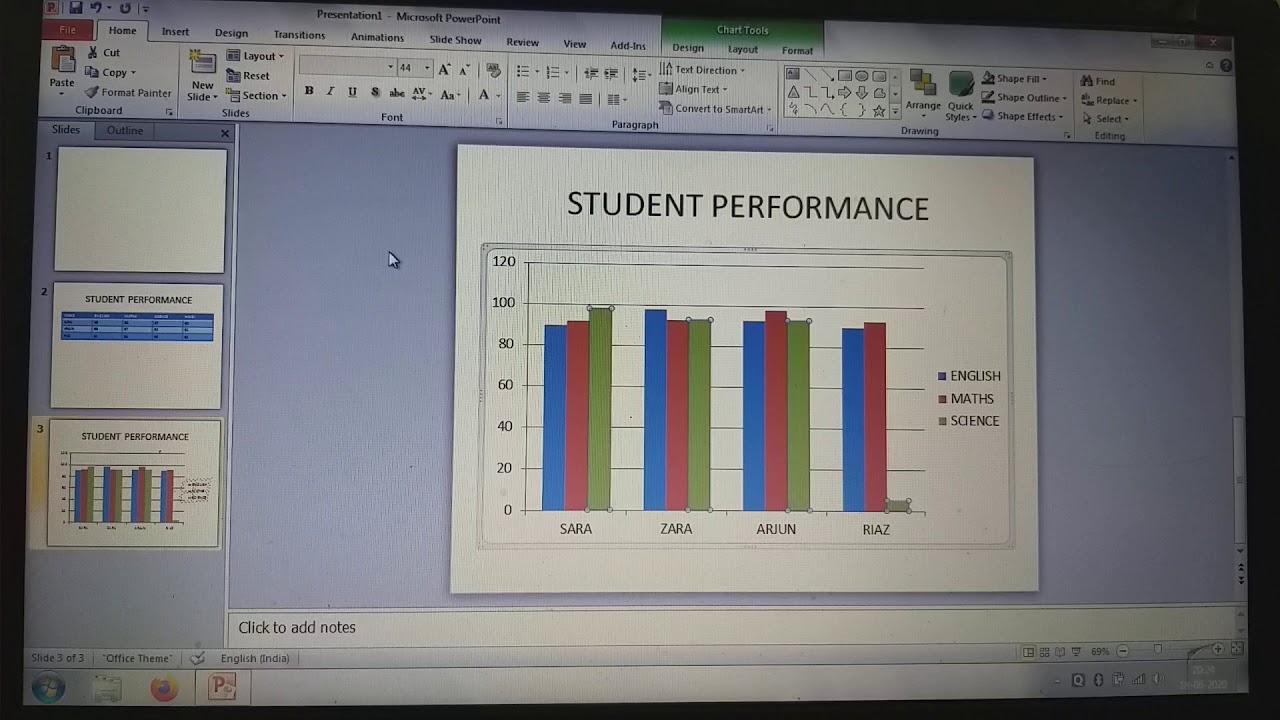Viewport: 1280px width, 720px height.
Task: Activate the Format Painter
Action: click(x=128, y=92)
